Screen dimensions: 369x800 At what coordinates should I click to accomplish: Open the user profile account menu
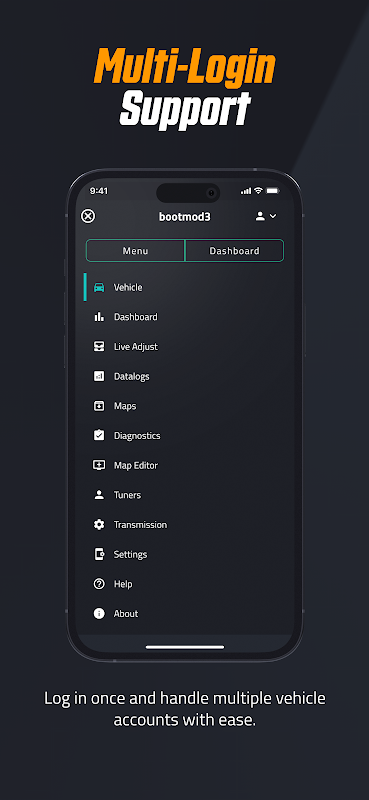(260, 216)
